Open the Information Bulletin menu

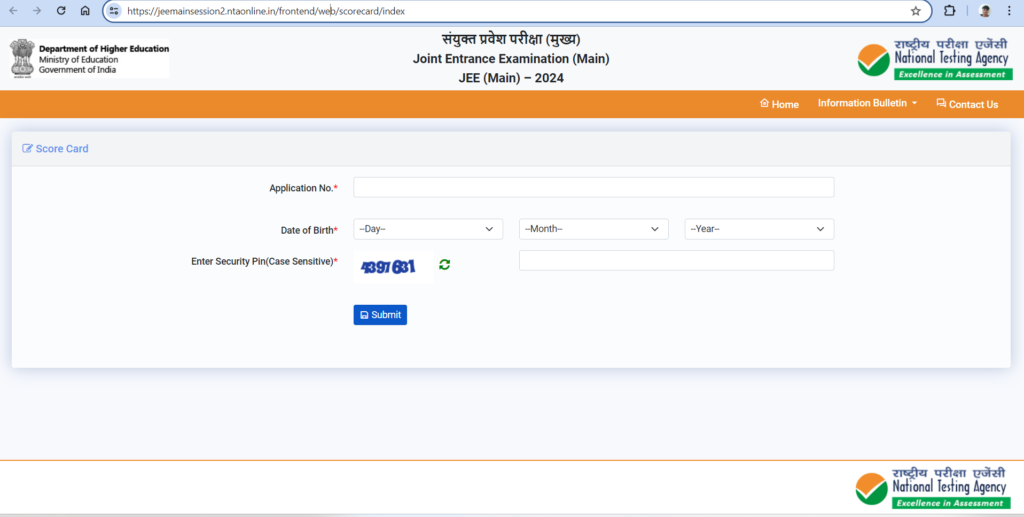point(866,104)
